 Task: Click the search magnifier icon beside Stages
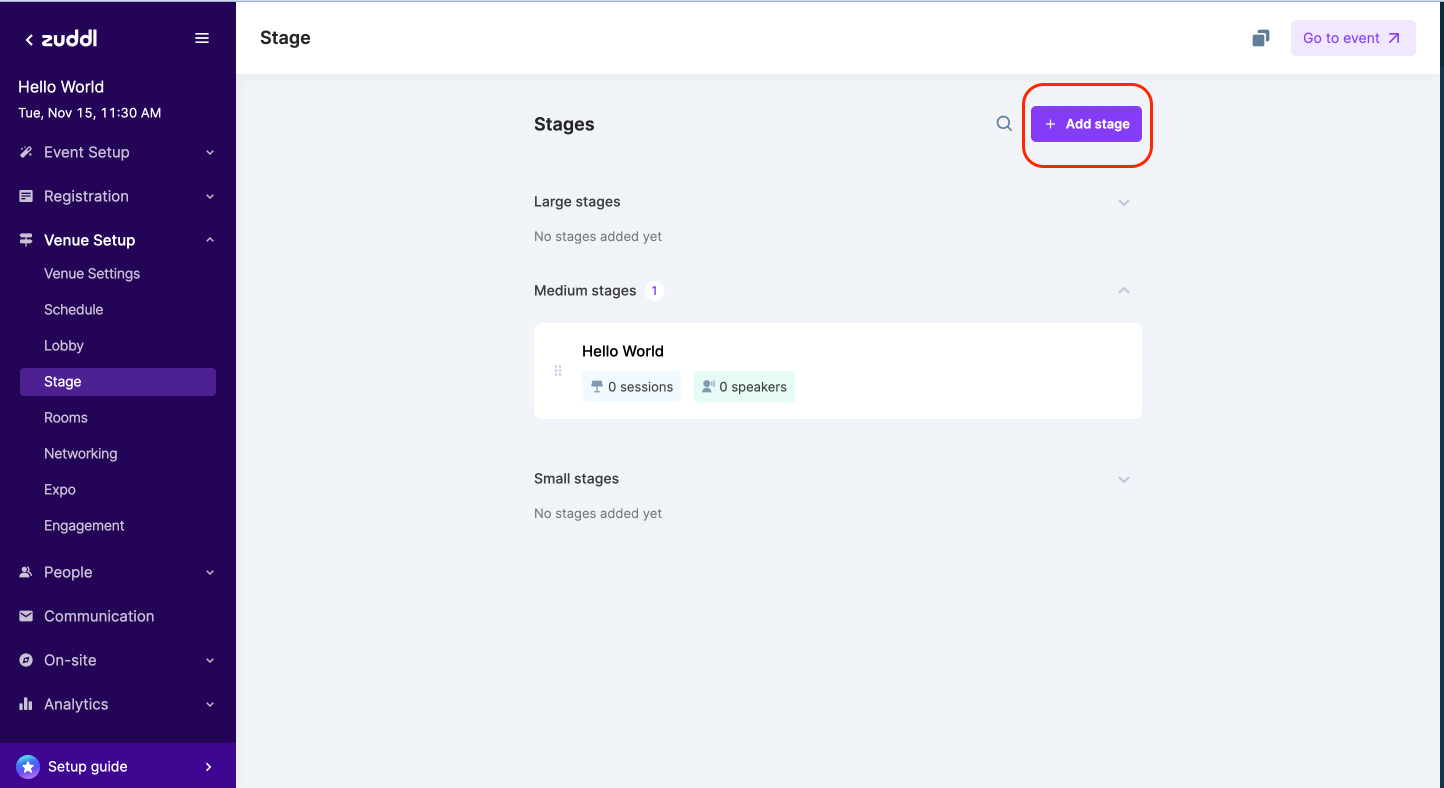coord(1004,124)
